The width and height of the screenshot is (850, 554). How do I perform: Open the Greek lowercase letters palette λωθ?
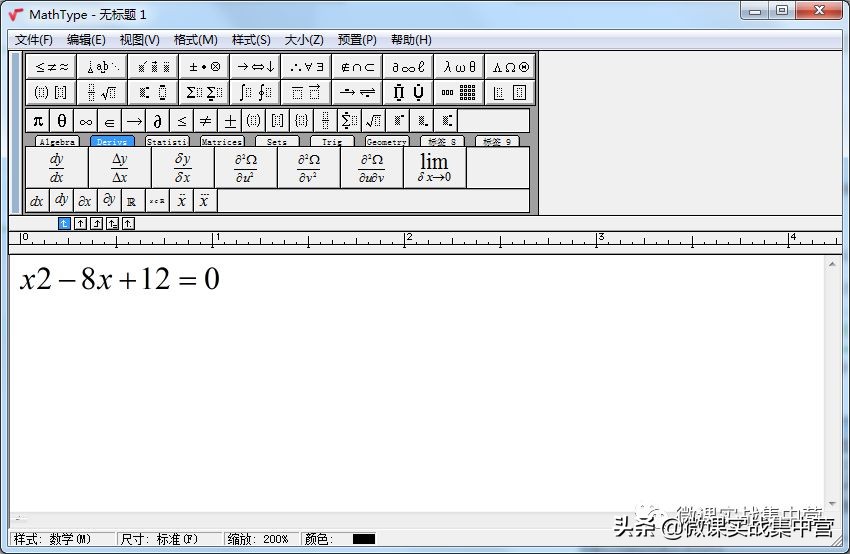(459, 67)
